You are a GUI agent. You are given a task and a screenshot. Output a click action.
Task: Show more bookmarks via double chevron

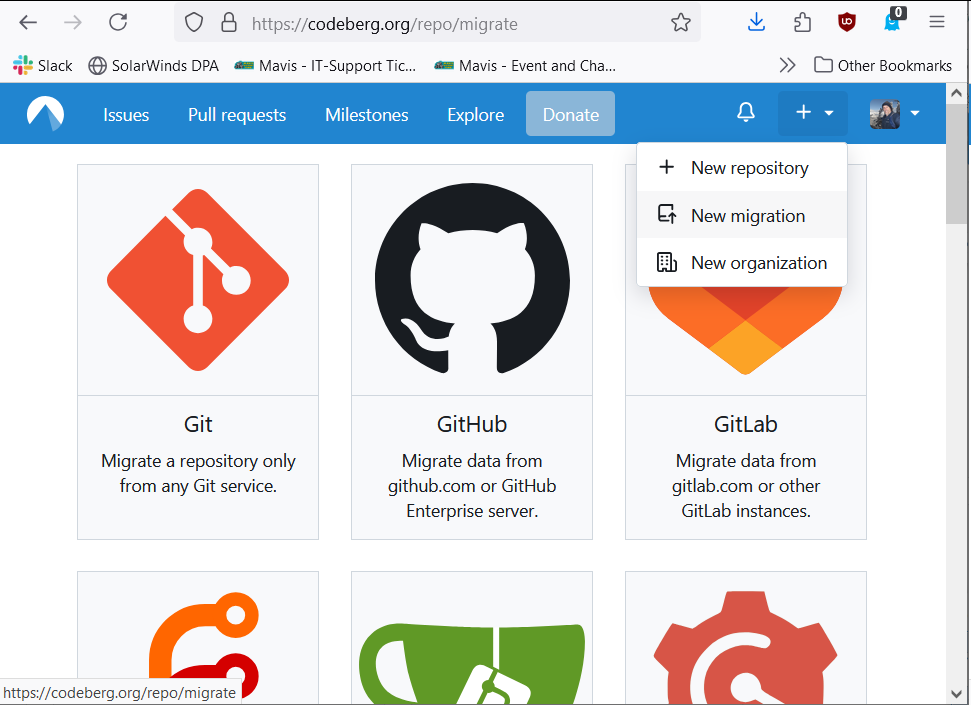point(787,66)
